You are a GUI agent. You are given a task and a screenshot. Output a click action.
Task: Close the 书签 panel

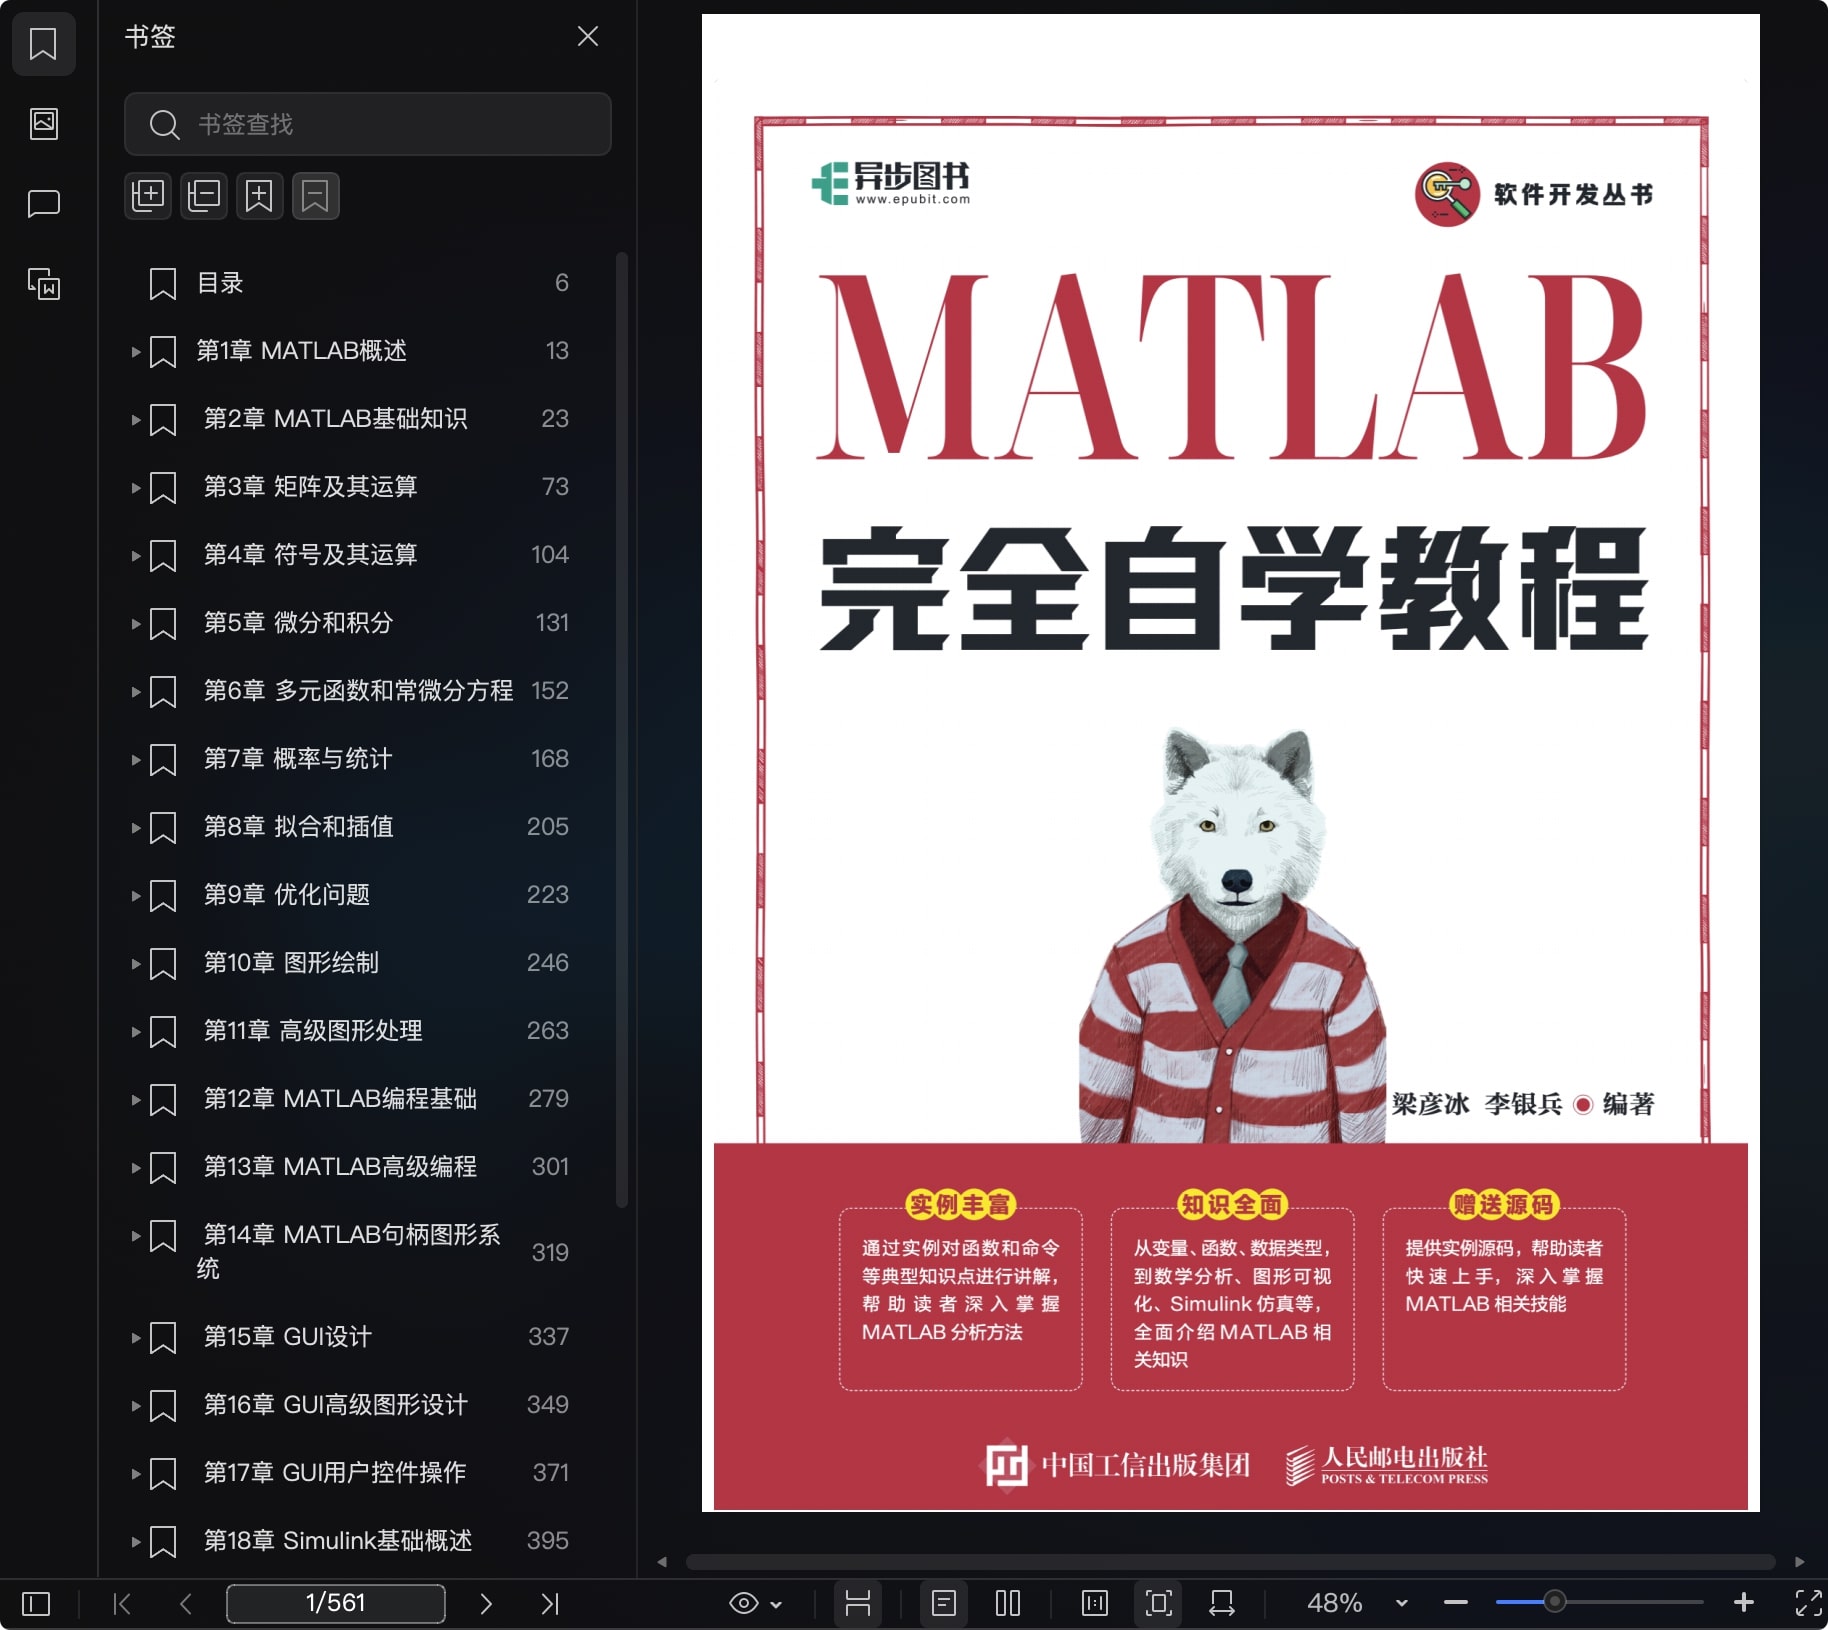[x=588, y=37]
